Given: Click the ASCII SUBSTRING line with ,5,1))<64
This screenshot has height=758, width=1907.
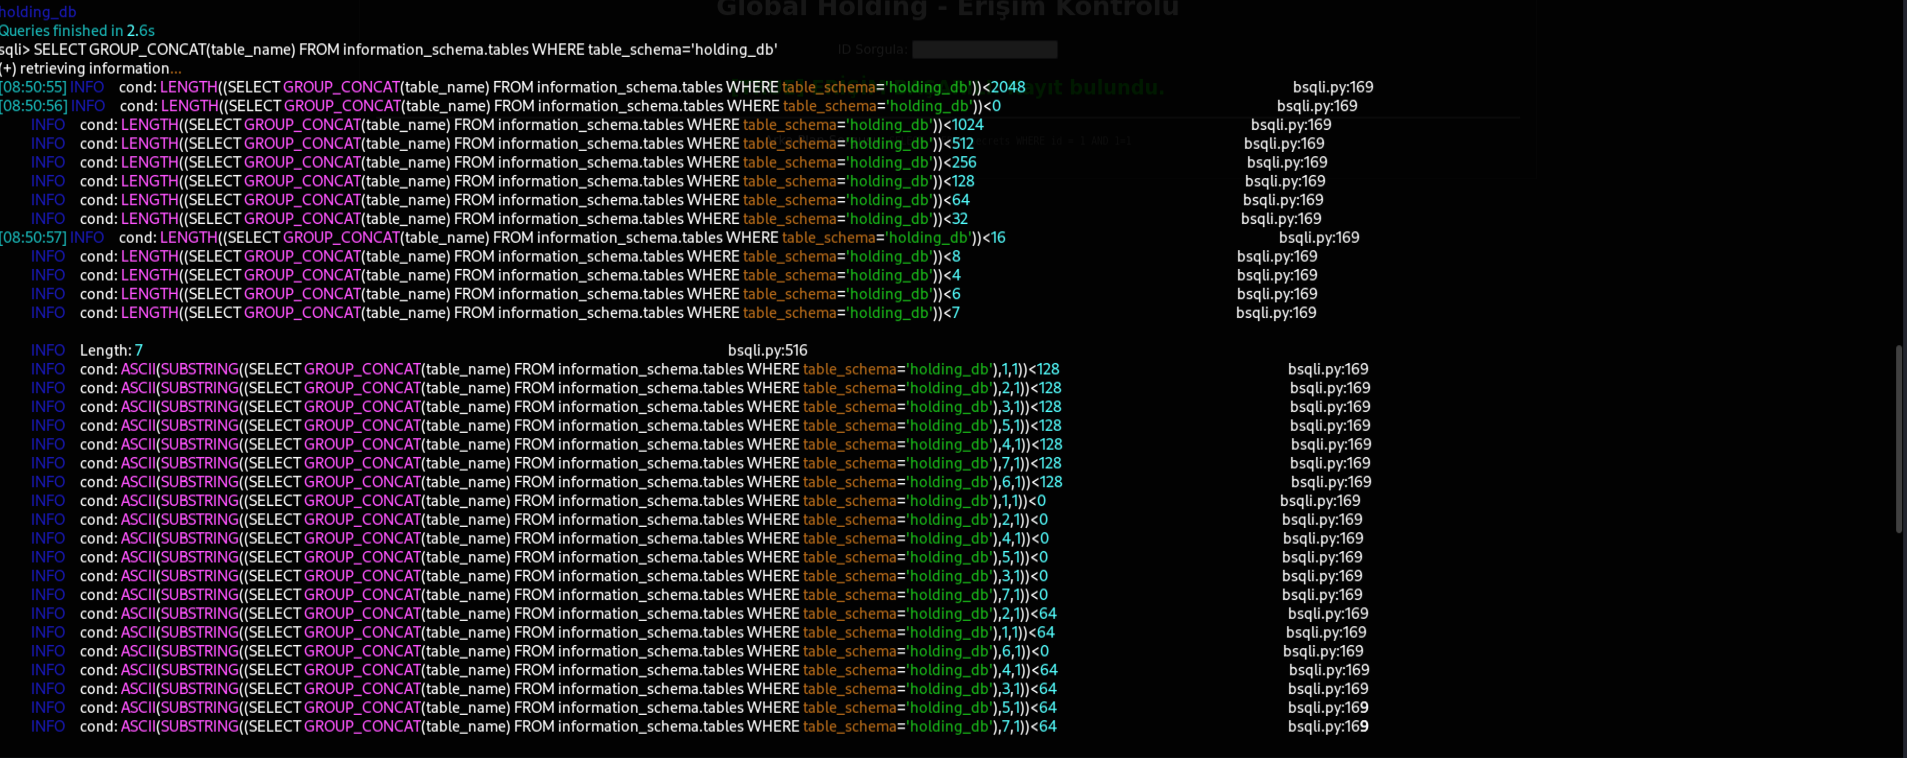Looking at the screenshot, I should point(568,708).
